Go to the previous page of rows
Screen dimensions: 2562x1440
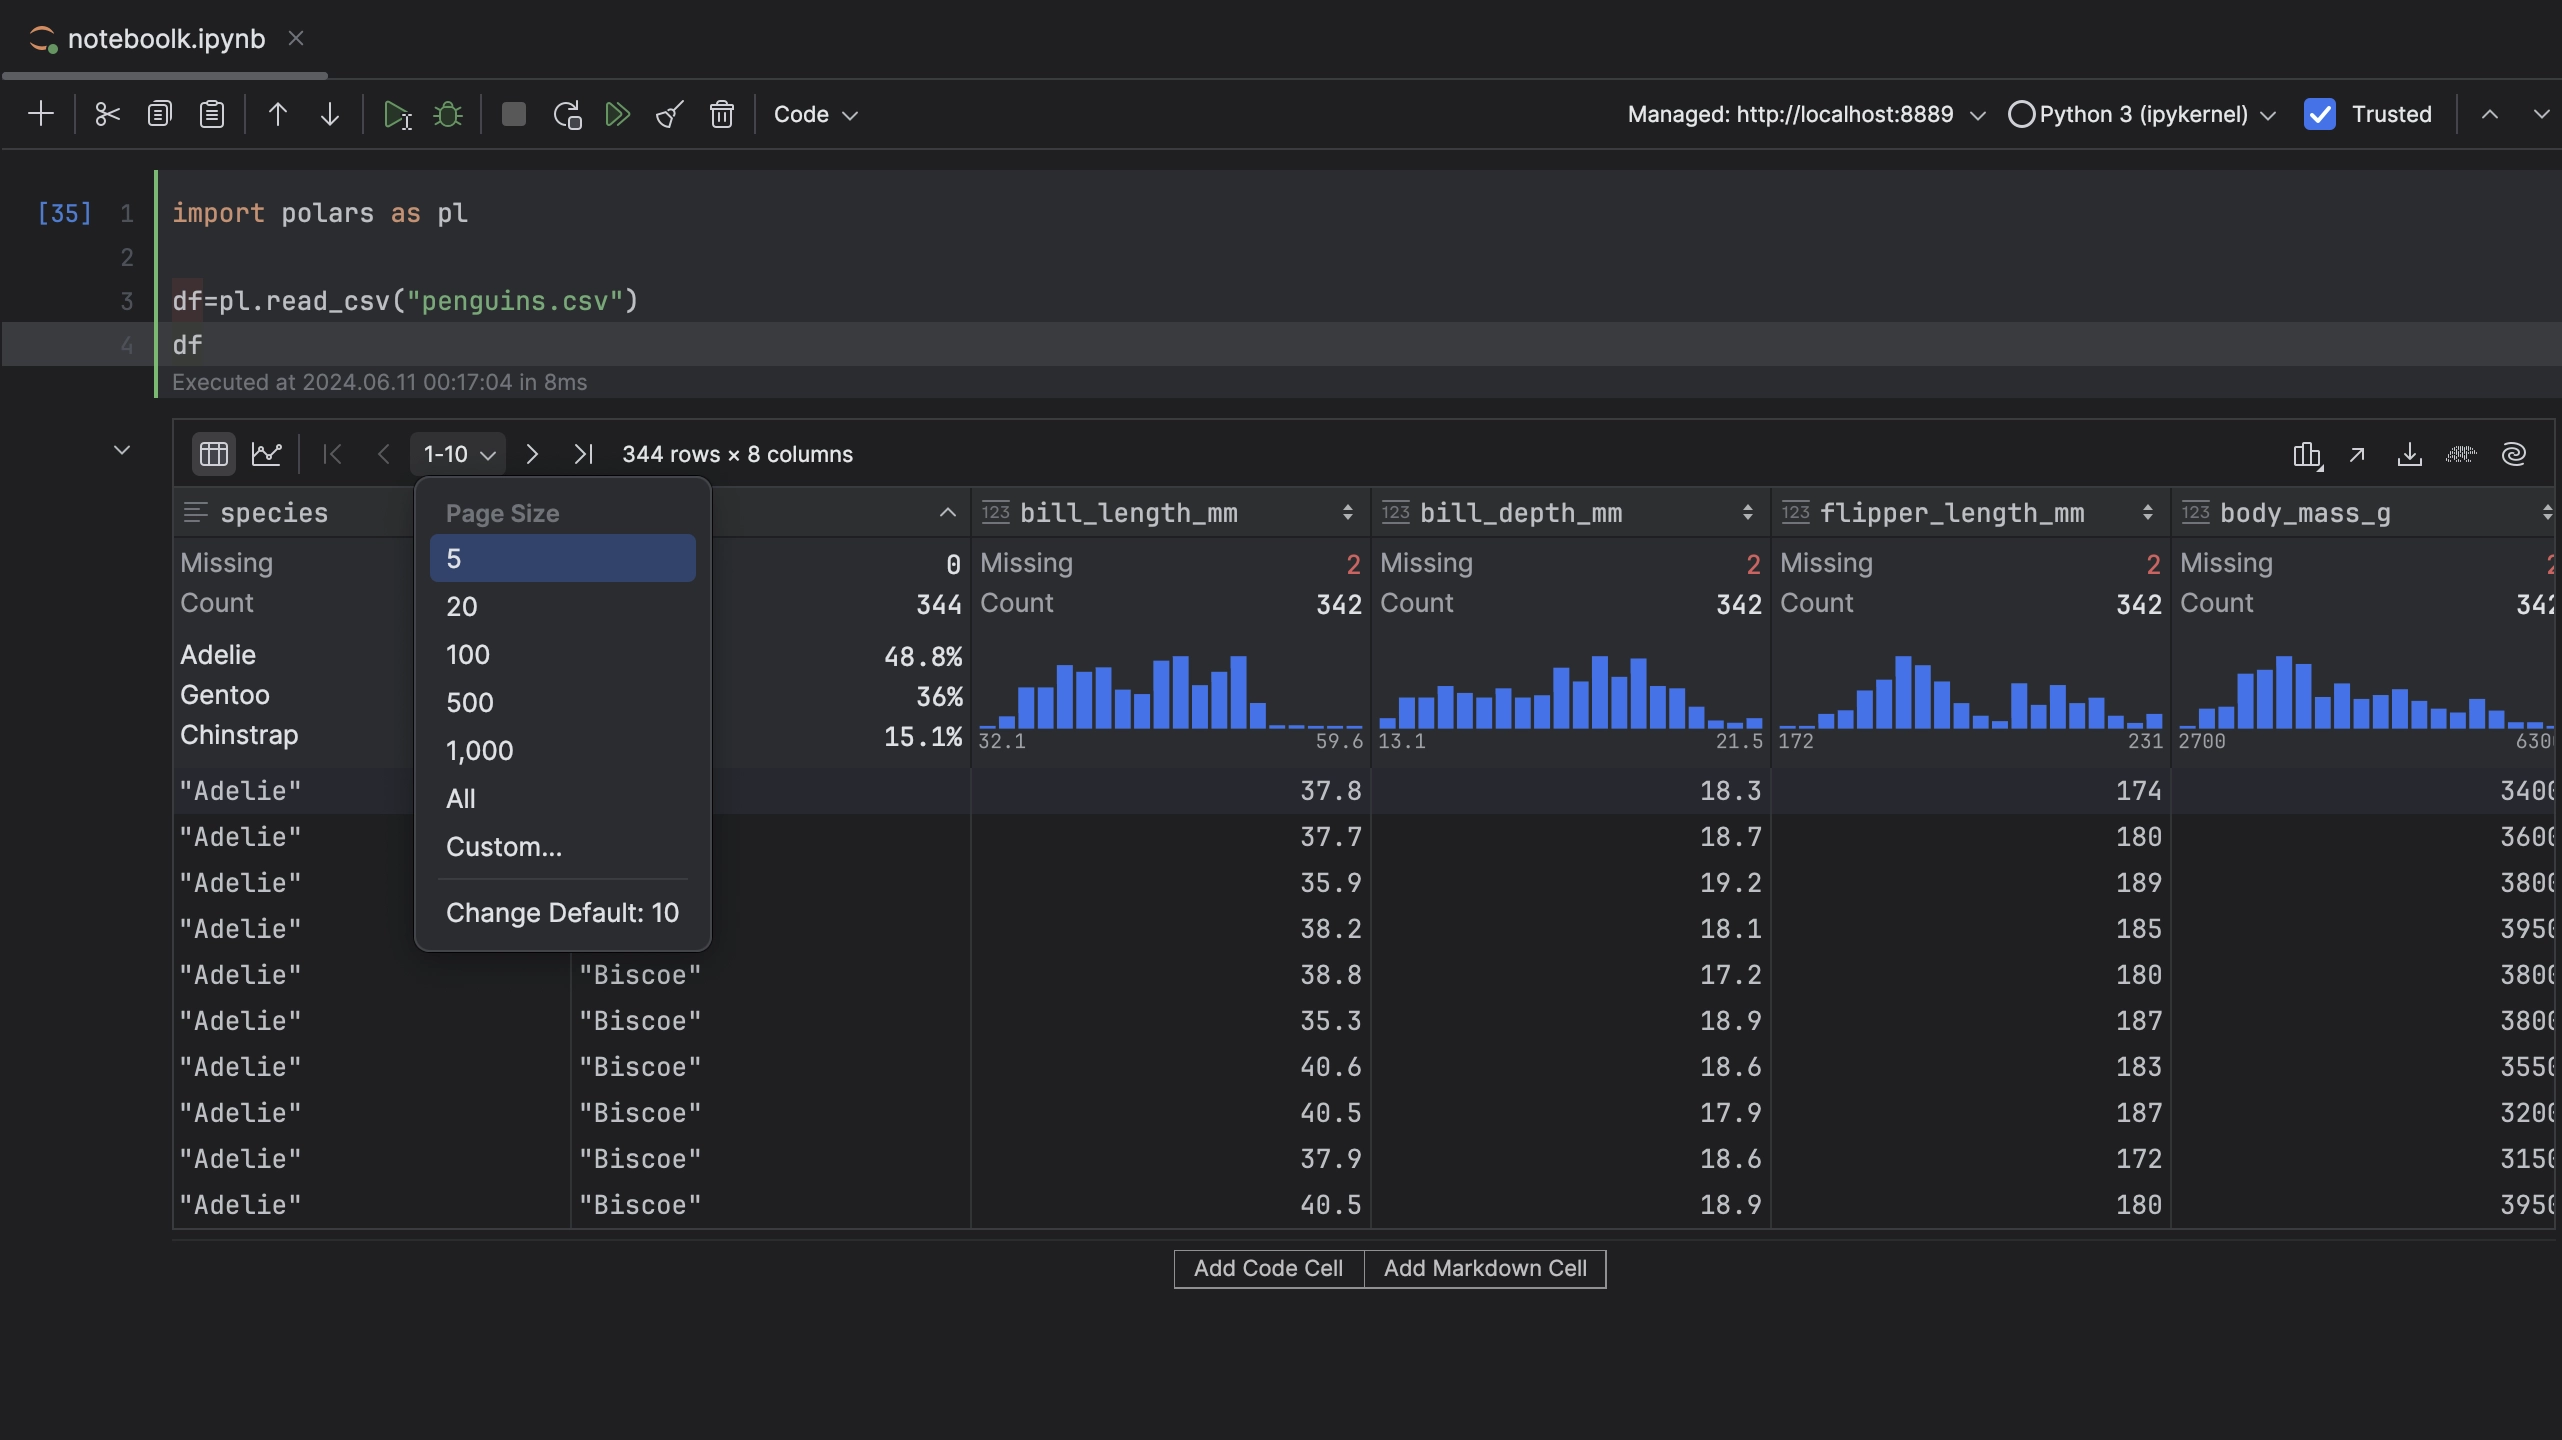pos(383,454)
